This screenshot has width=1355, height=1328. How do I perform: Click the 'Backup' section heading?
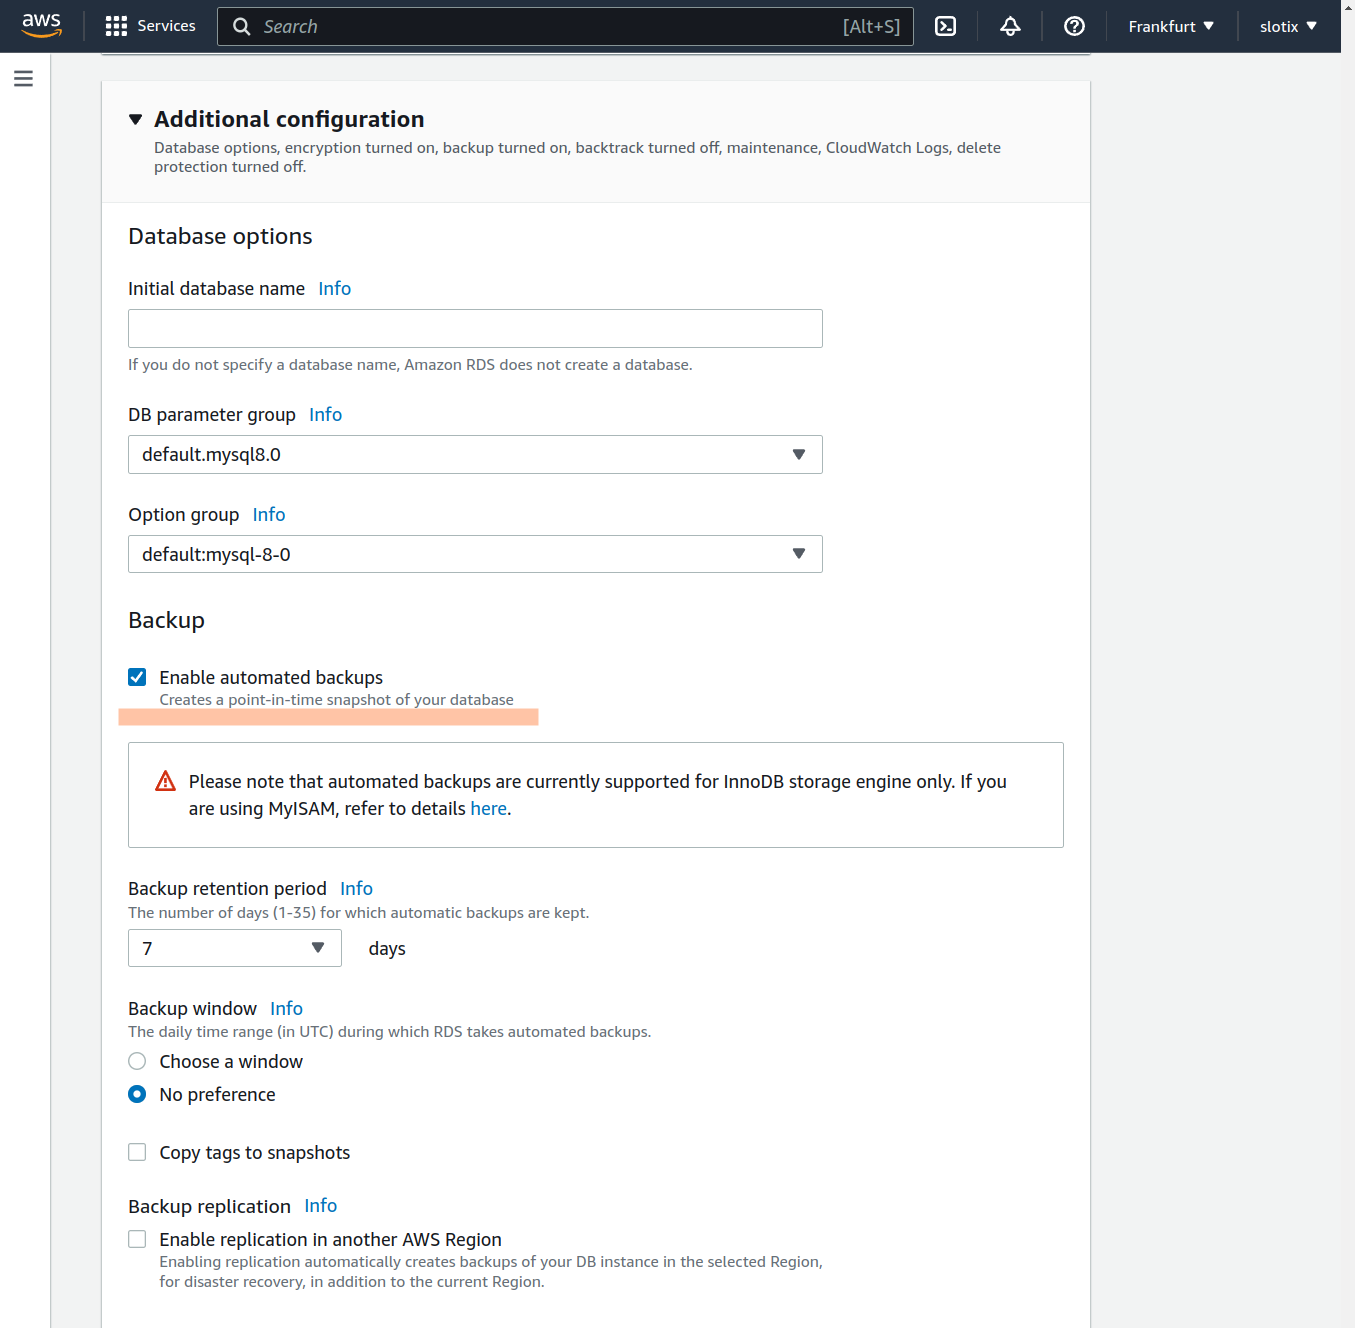tap(166, 620)
